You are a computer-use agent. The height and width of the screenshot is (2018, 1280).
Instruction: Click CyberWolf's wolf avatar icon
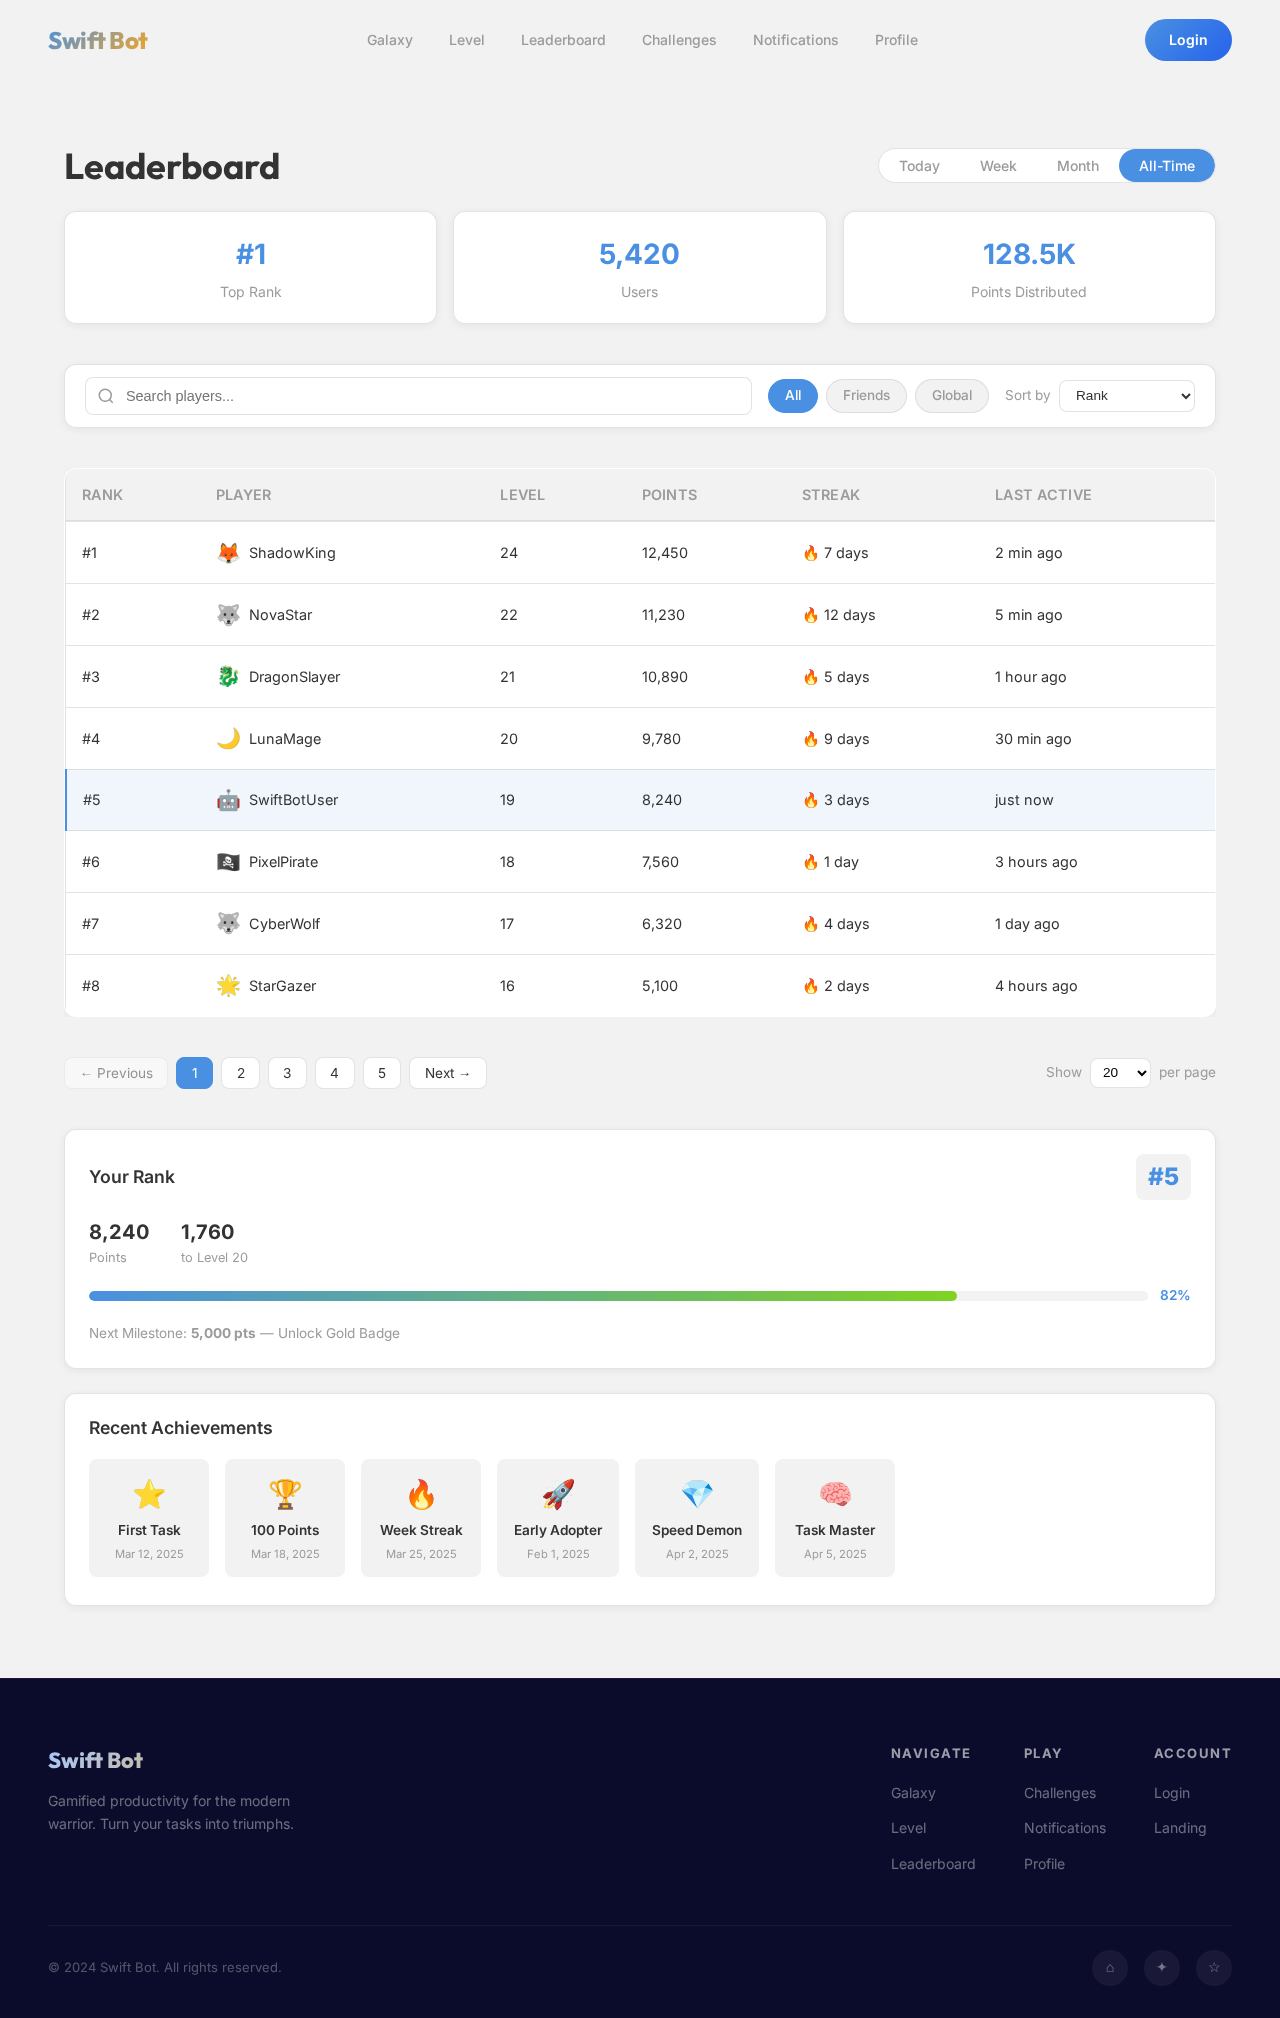pos(228,924)
